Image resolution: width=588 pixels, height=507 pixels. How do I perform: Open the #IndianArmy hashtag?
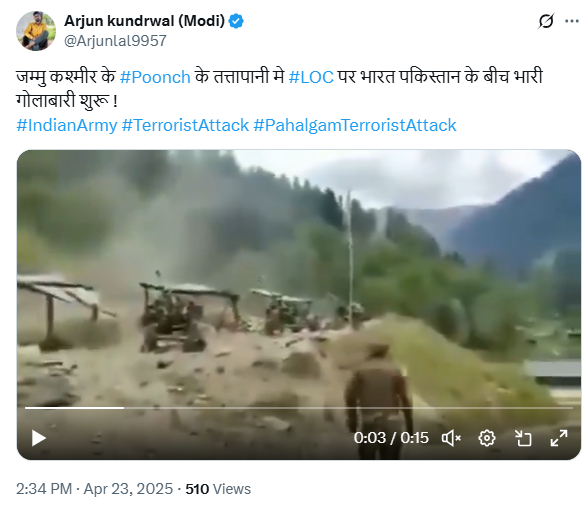pyautogui.click(x=67, y=125)
